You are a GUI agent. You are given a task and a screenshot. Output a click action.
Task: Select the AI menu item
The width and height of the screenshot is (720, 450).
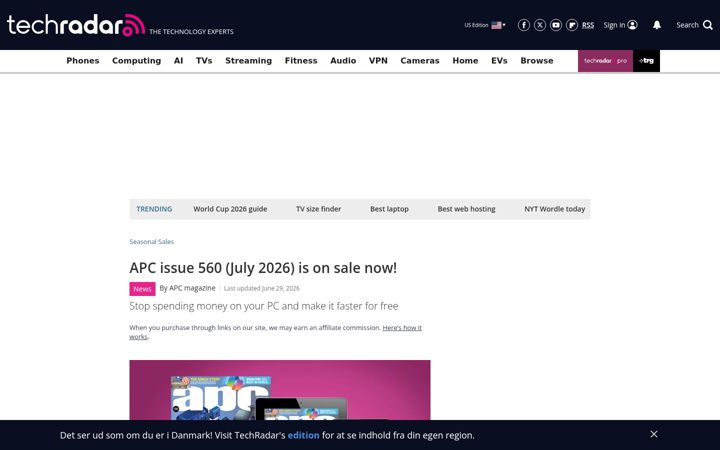tap(179, 61)
